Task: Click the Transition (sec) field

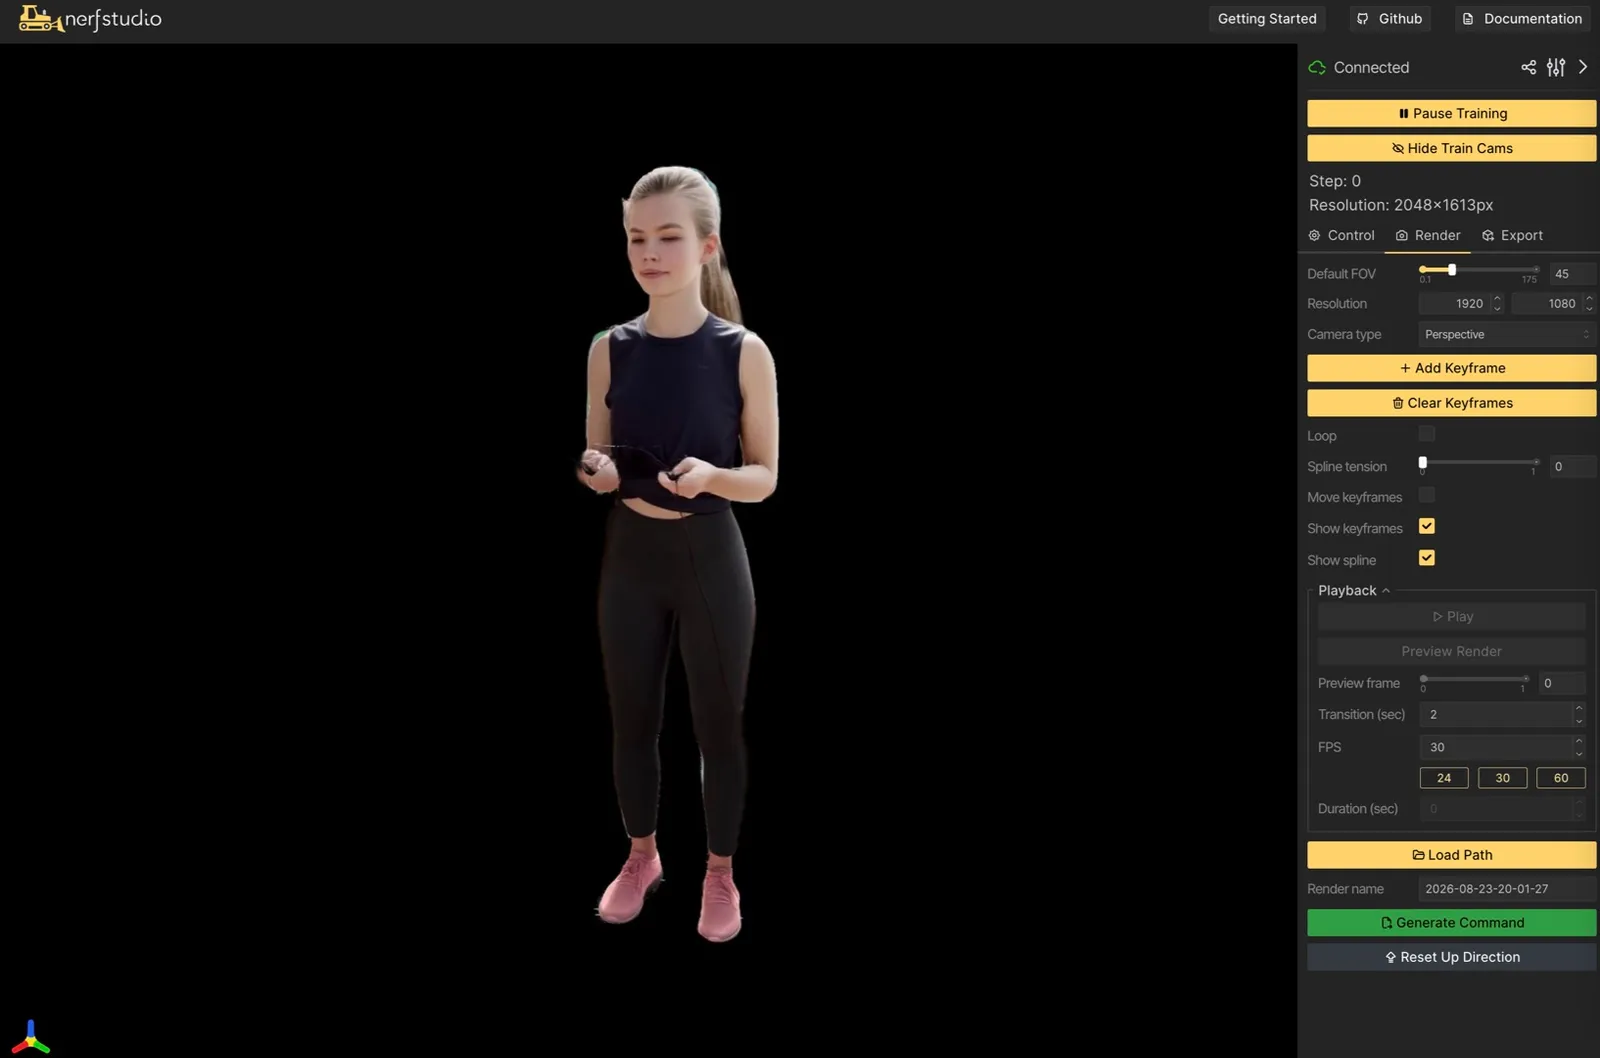Action: pos(1502,714)
